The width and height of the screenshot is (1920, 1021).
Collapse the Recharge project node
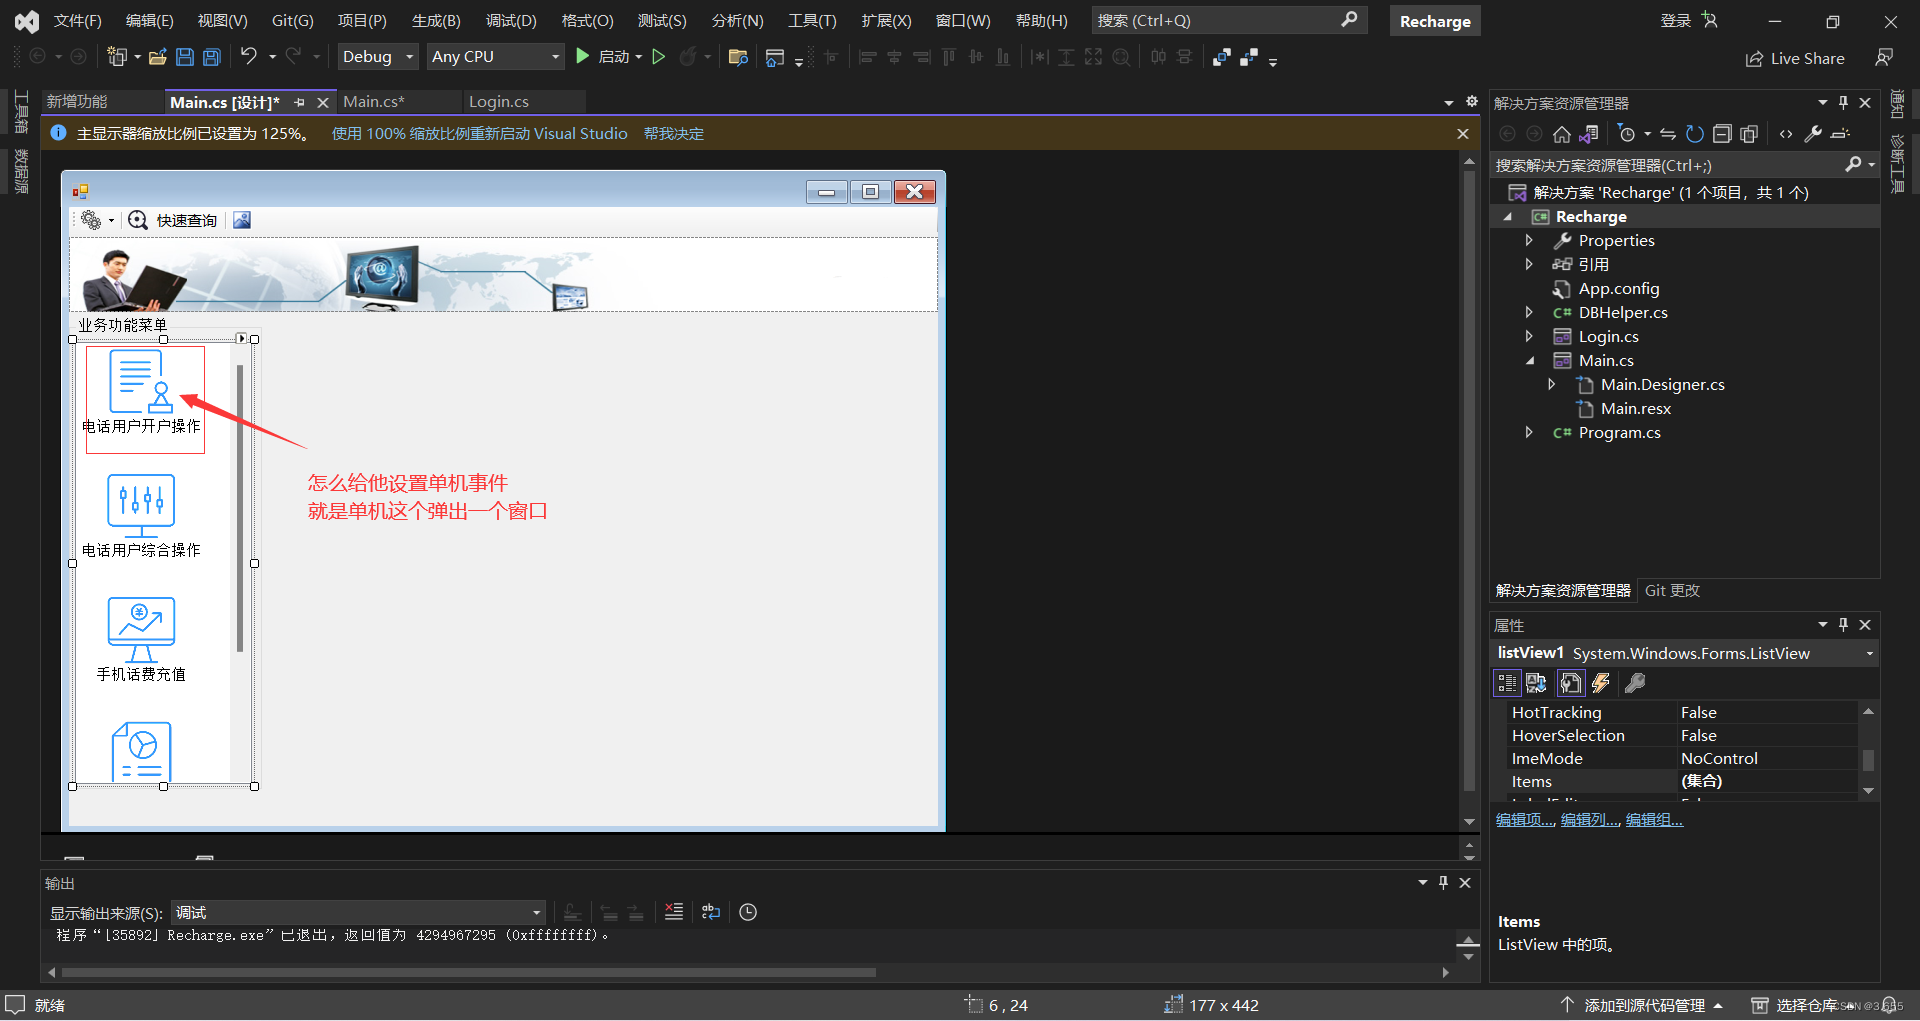coord(1508,217)
